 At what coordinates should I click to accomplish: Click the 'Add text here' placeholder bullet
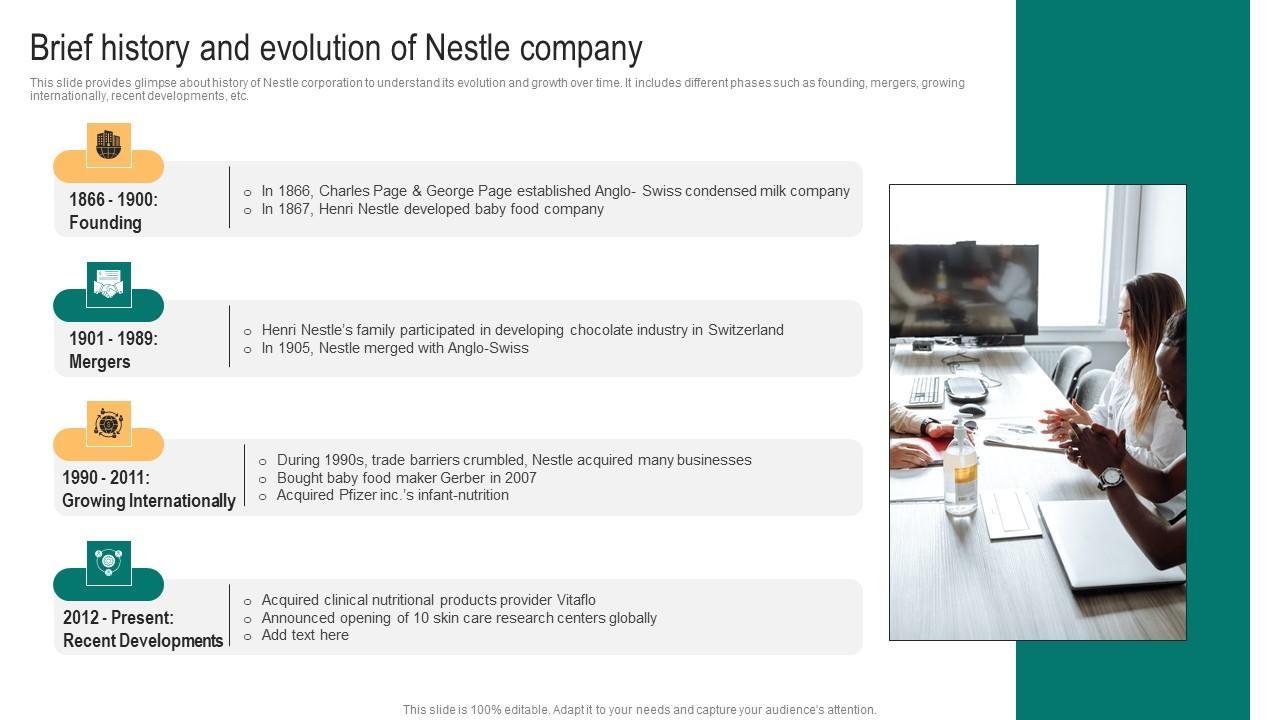tap(305, 635)
